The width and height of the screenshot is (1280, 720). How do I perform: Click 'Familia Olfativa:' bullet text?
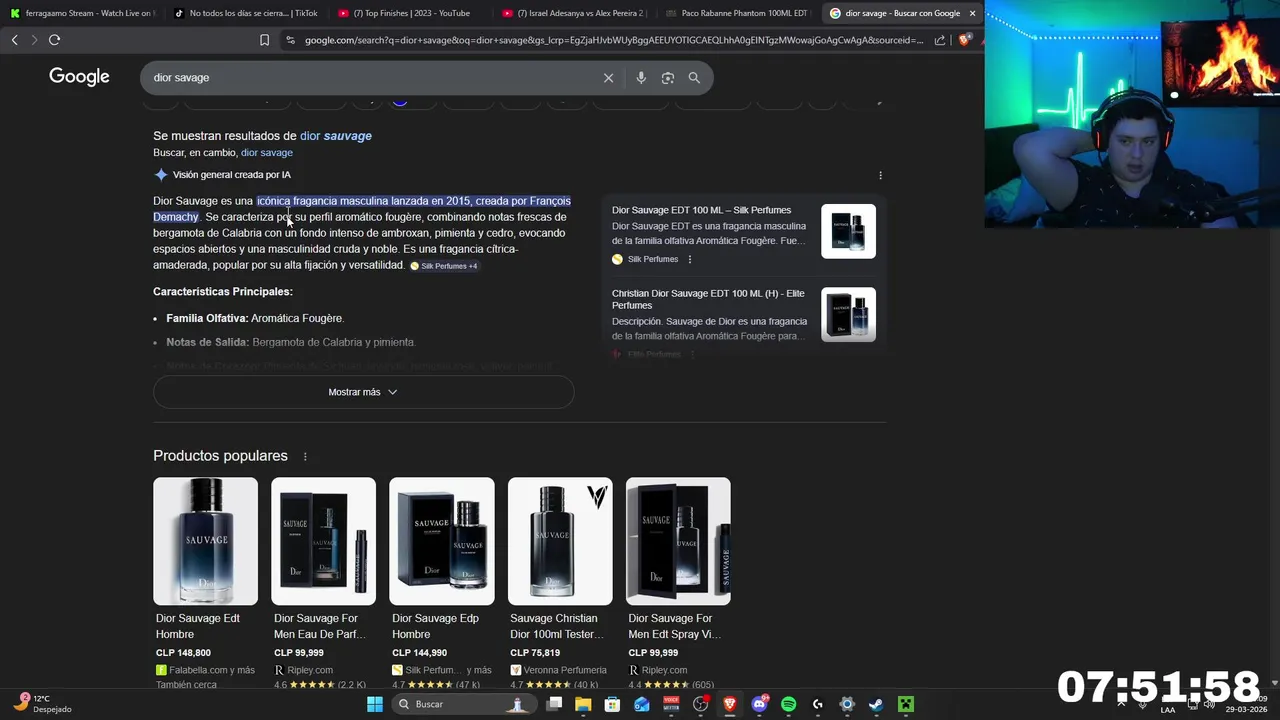pyautogui.click(x=207, y=318)
